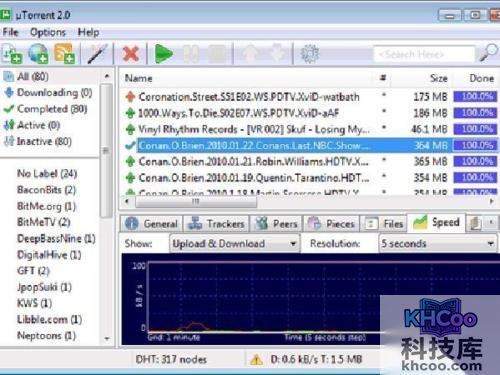This screenshot has width=500, height=375.
Task: Click the Stop torrent toolbar icon
Action: click(x=217, y=53)
